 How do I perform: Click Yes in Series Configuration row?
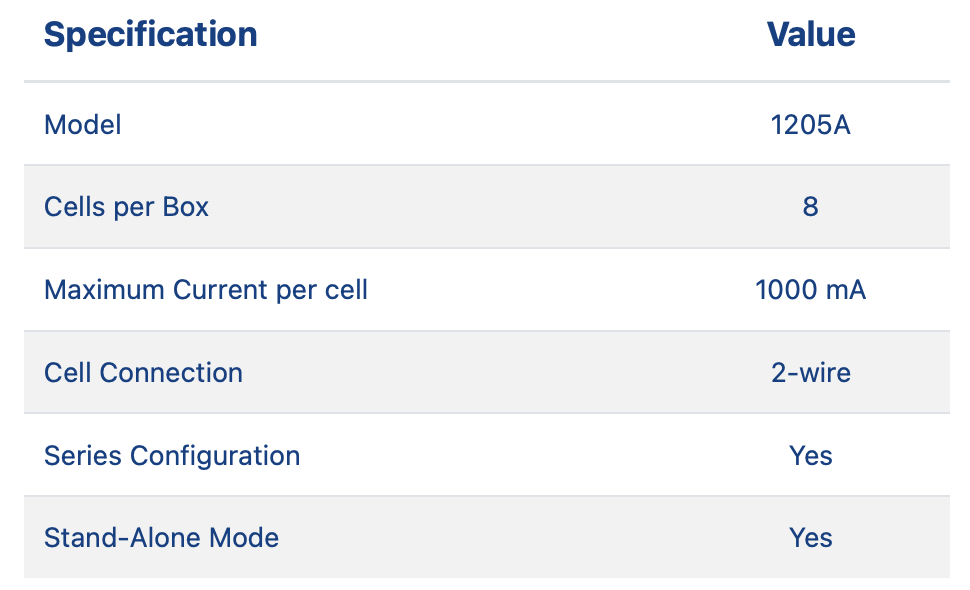pos(810,455)
